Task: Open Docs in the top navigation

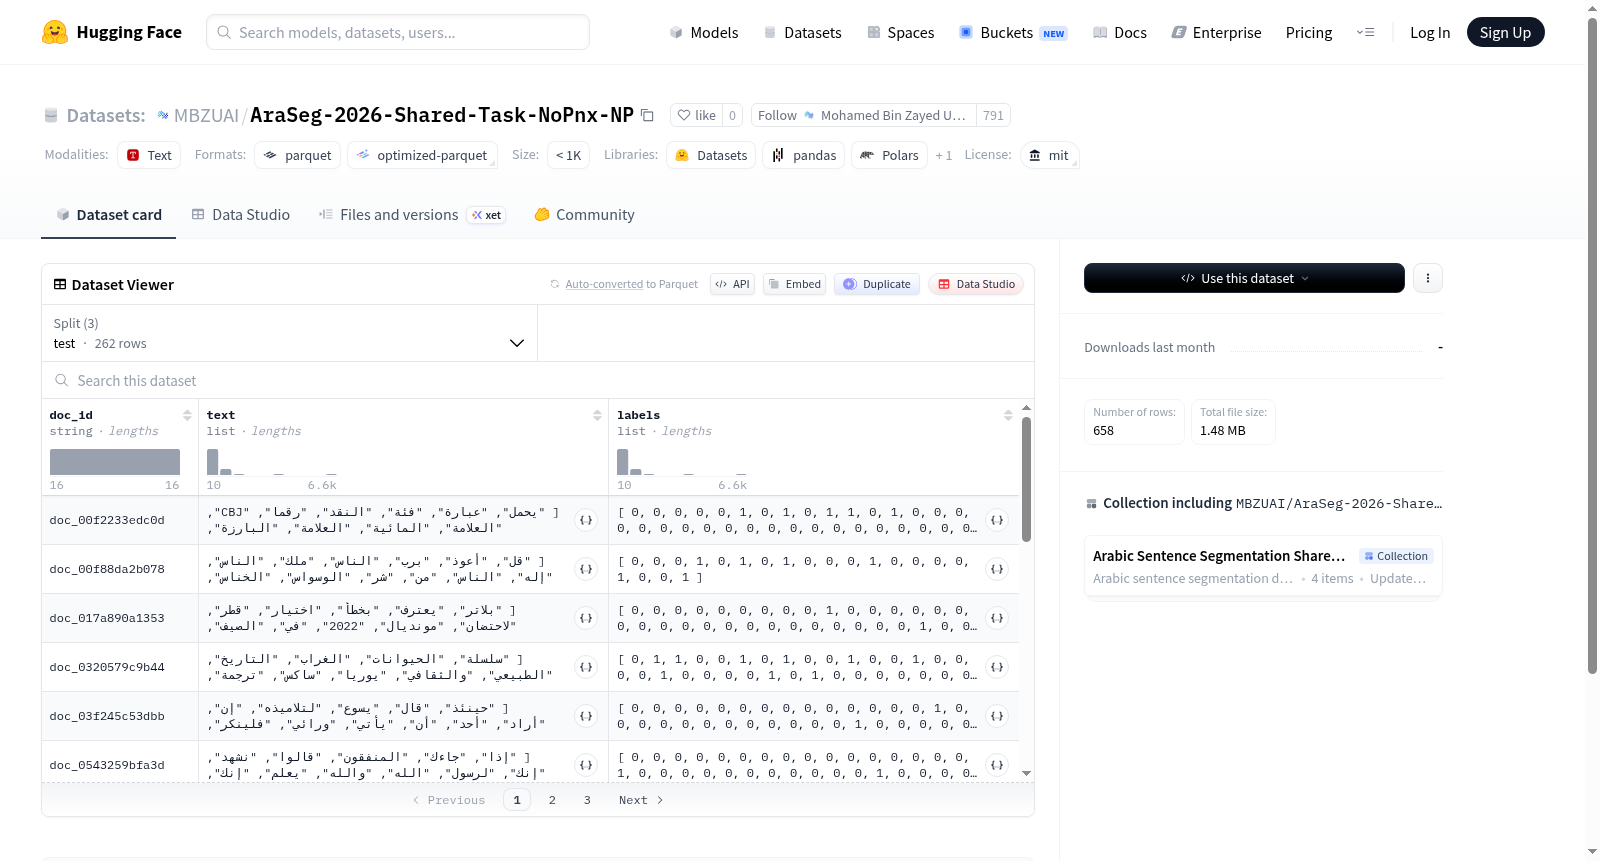Action: click(1120, 32)
